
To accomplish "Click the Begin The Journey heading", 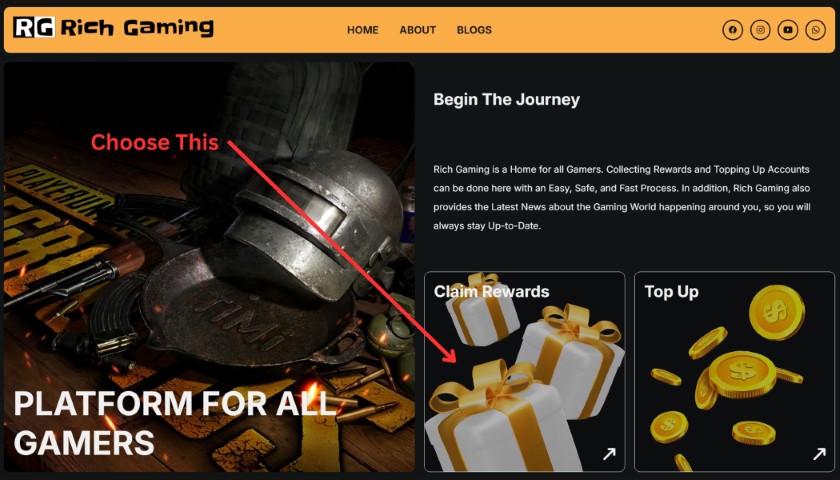I will click(506, 100).
